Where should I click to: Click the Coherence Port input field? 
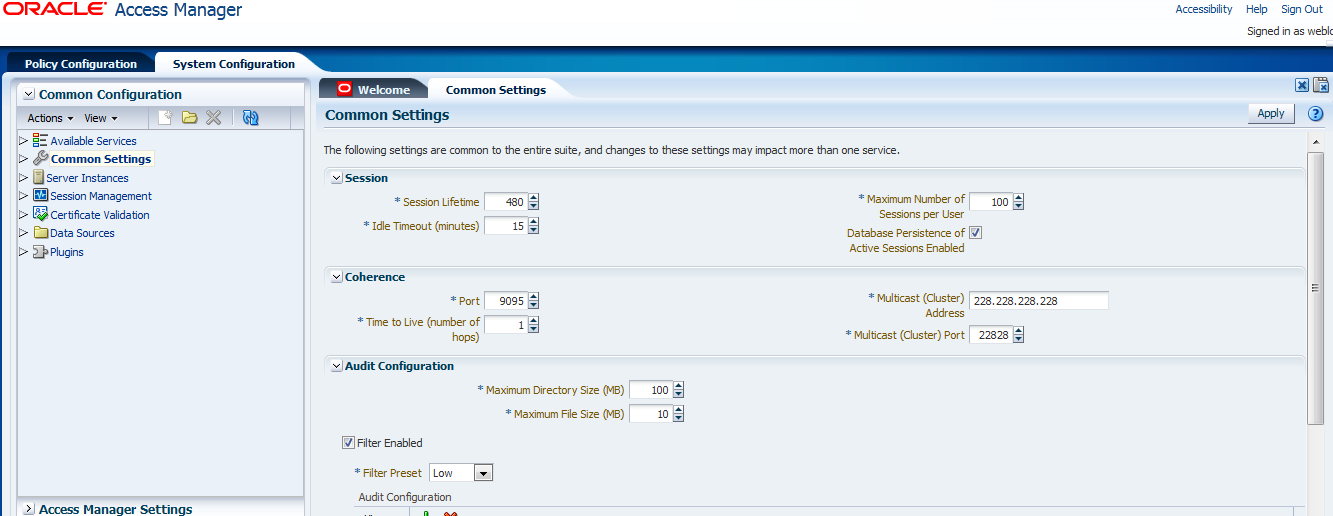(x=505, y=301)
